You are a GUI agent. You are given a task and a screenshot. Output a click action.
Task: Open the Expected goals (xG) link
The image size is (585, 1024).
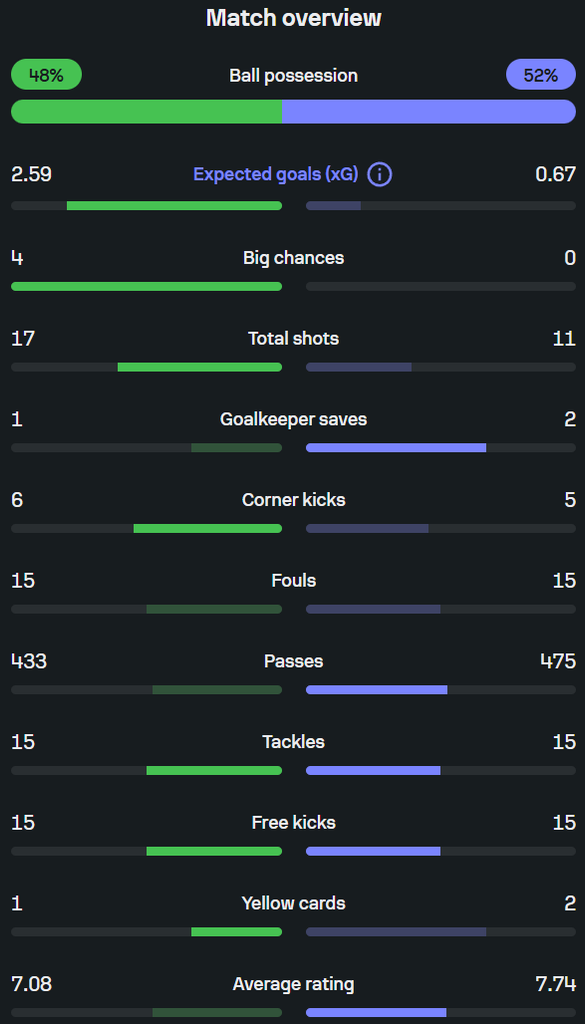click(276, 174)
